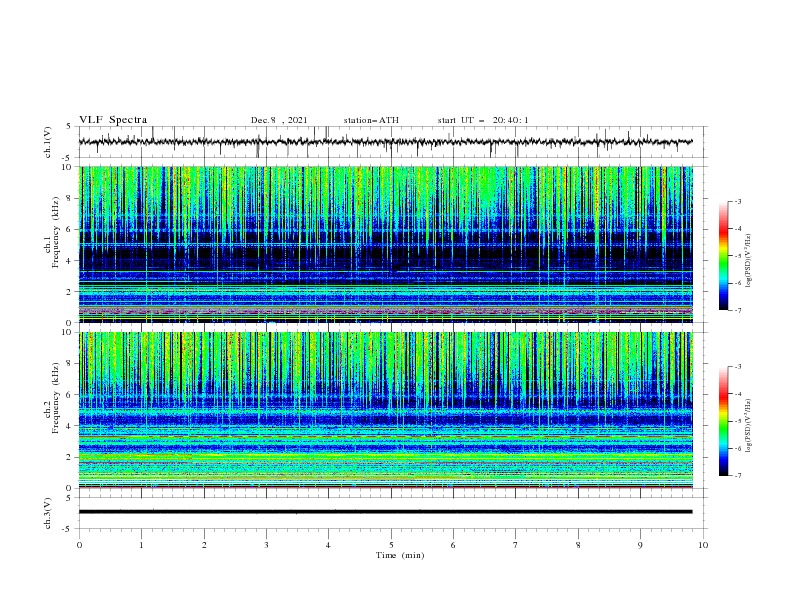
Task: Select the upper color bar's log(PSD) label
Action: [749, 261]
